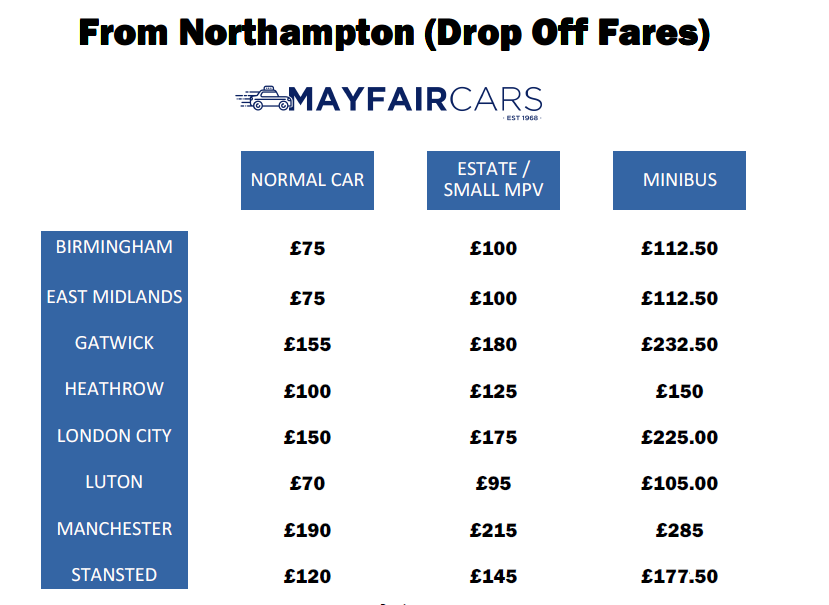
Task: Click the £285 Manchester minibus fare
Action: click(x=679, y=530)
